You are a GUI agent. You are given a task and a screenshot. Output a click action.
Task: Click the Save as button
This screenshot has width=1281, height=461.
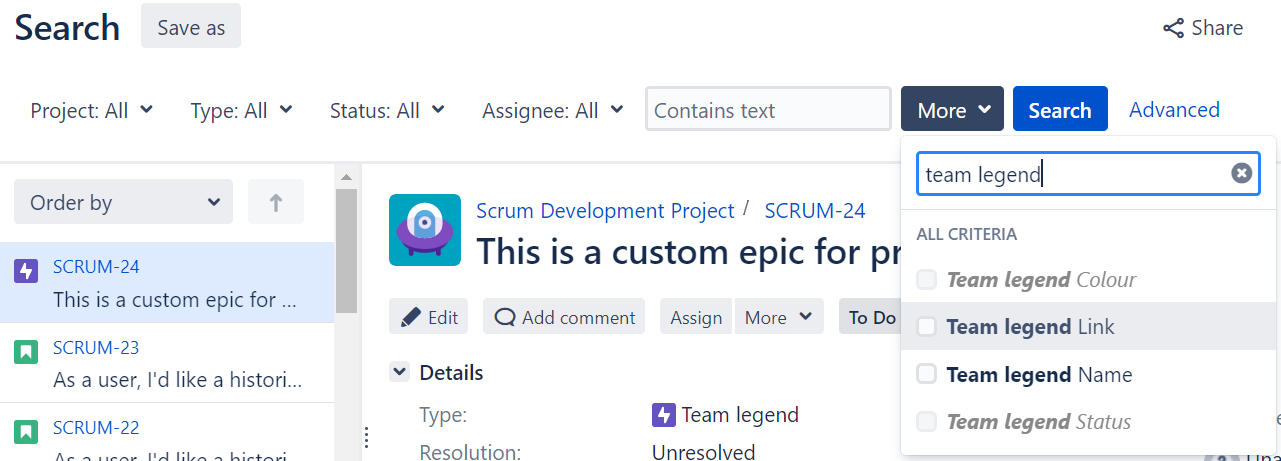[x=191, y=27]
